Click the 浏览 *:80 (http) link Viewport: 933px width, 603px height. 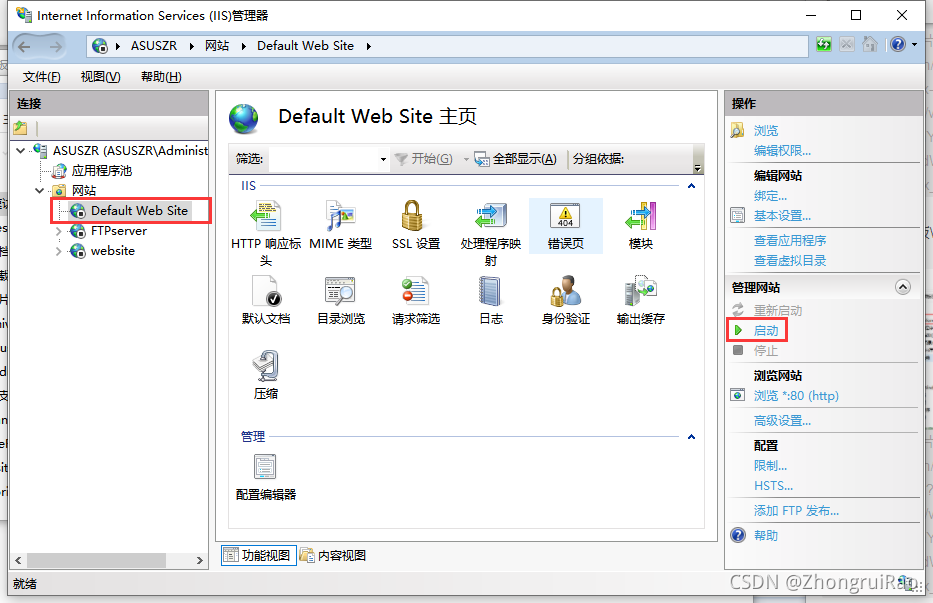(x=796, y=396)
